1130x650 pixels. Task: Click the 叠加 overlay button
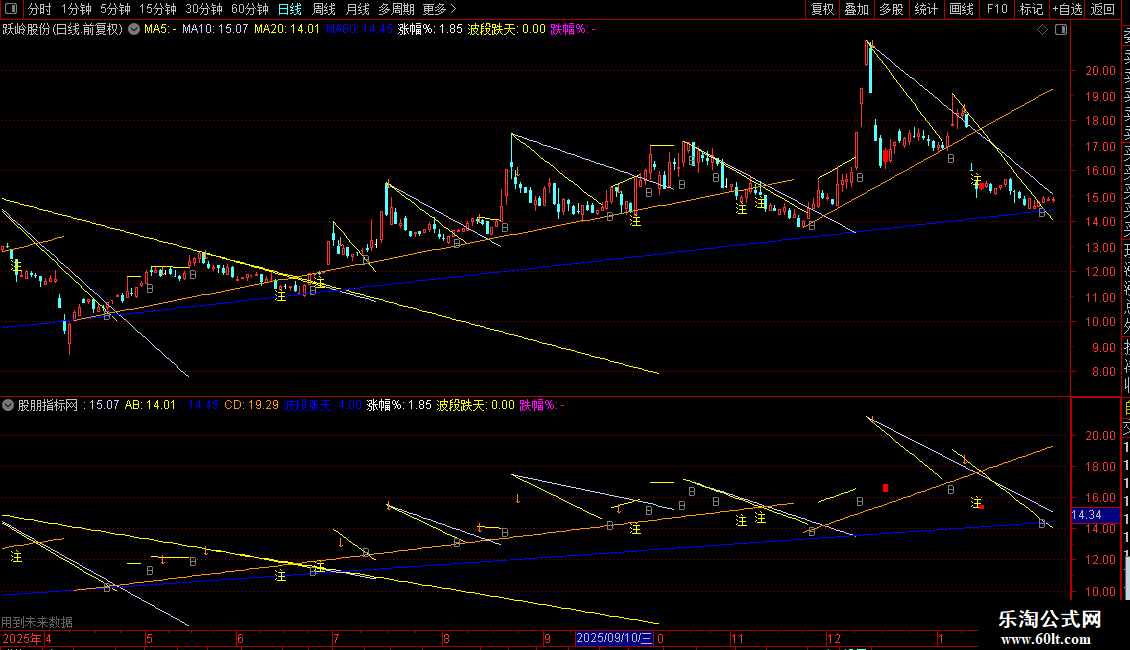coord(857,9)
